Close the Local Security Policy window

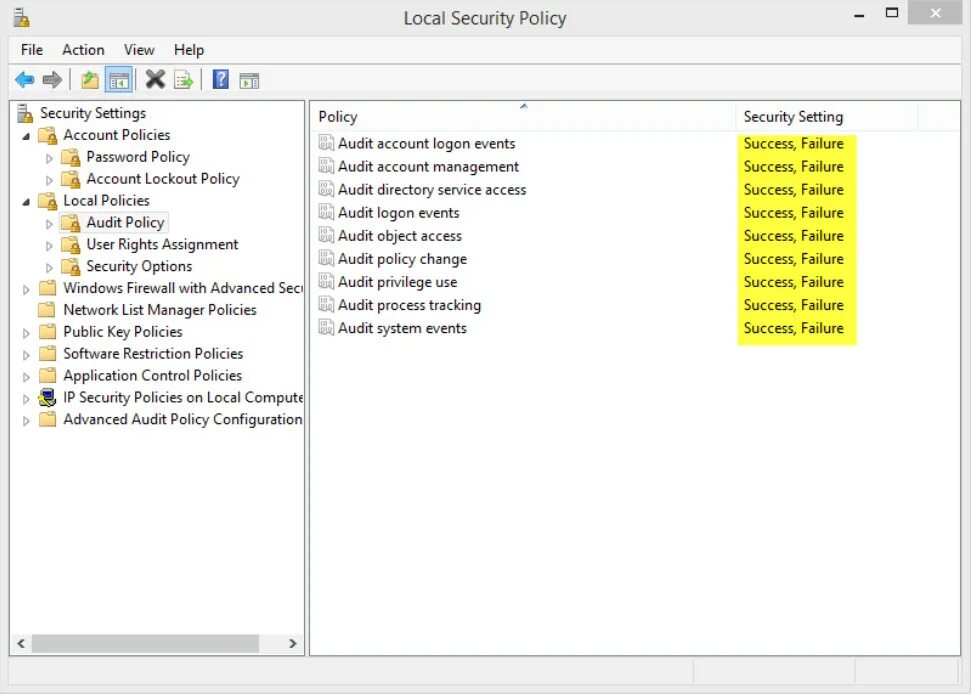[936, 13]
